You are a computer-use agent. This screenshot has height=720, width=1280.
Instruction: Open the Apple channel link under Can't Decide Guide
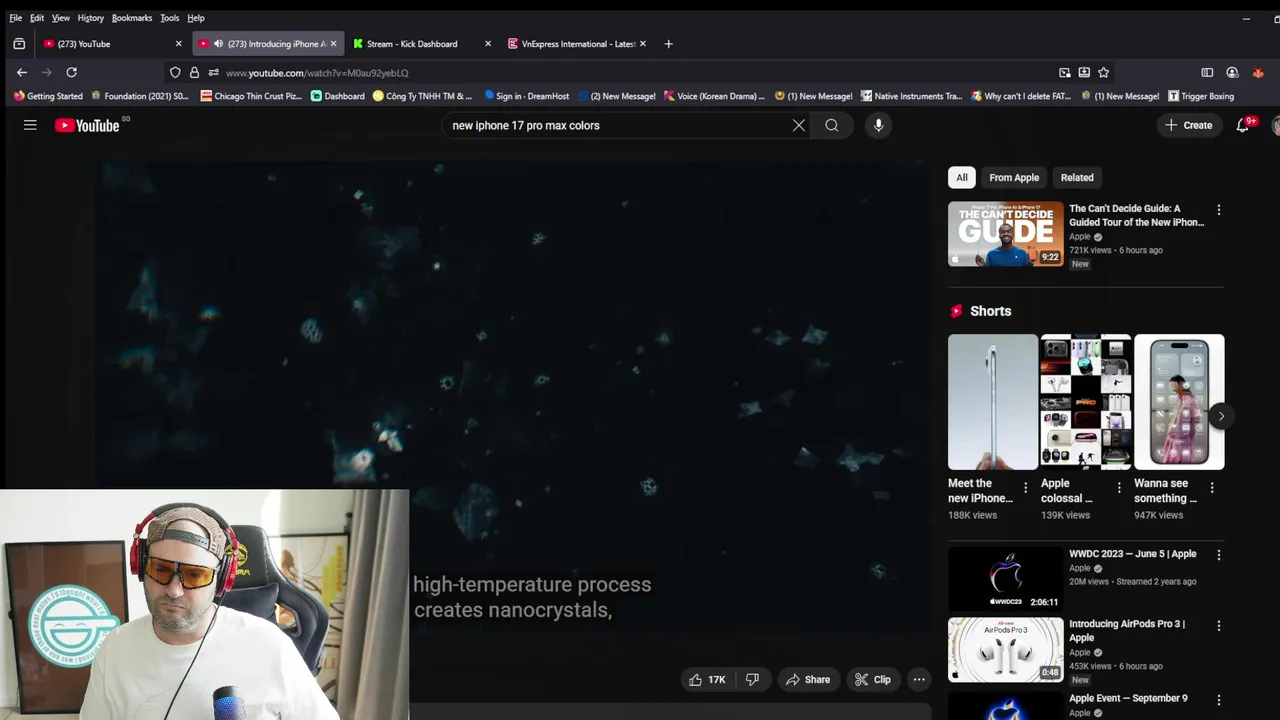click(x=1080, y=237)
